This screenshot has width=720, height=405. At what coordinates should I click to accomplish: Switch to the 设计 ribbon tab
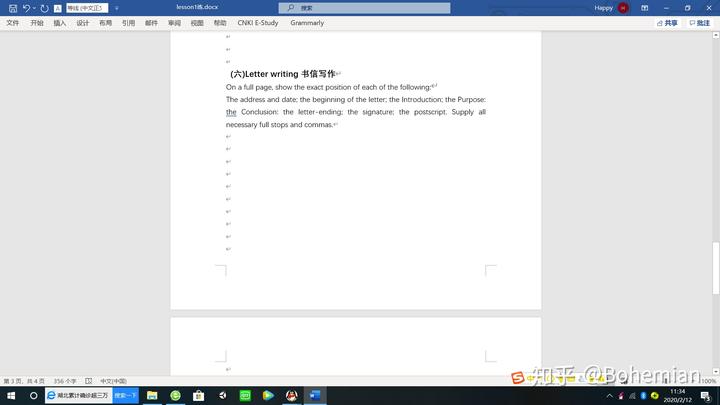point(83,23)
